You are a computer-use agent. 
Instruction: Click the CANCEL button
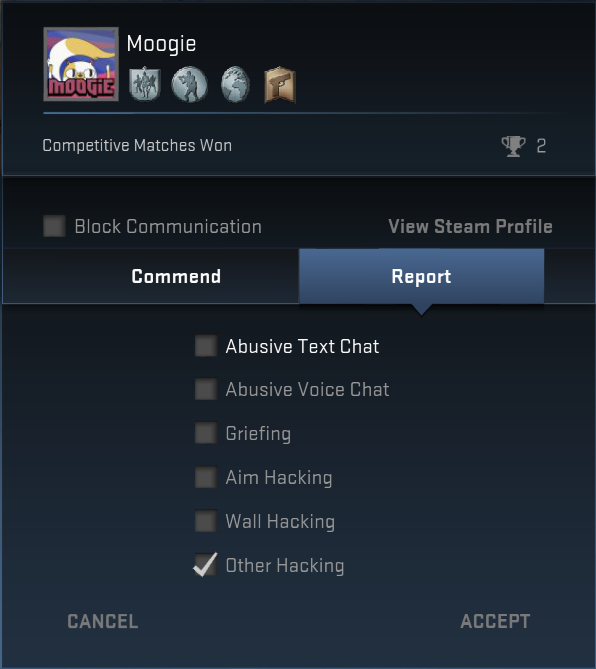pos(103,621)
